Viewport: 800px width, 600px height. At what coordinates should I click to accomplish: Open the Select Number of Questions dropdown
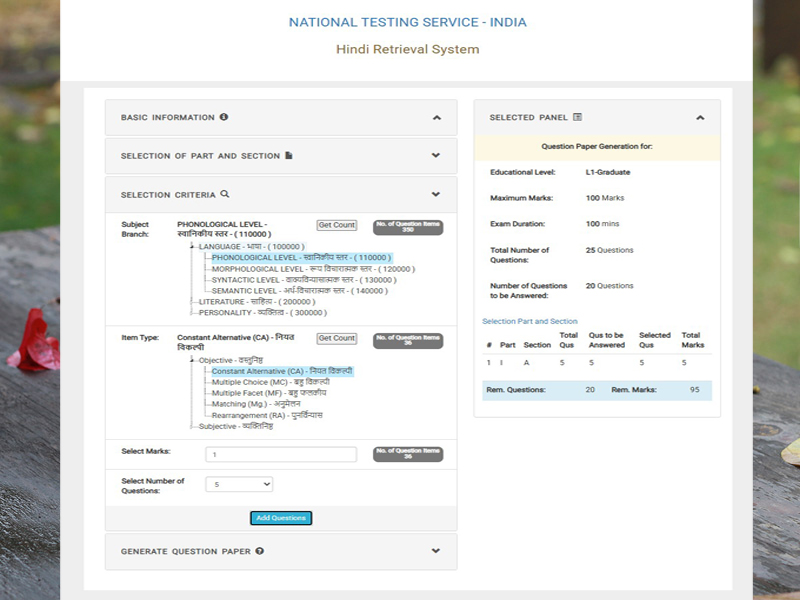pyautogui.click(x=239, y=484)
